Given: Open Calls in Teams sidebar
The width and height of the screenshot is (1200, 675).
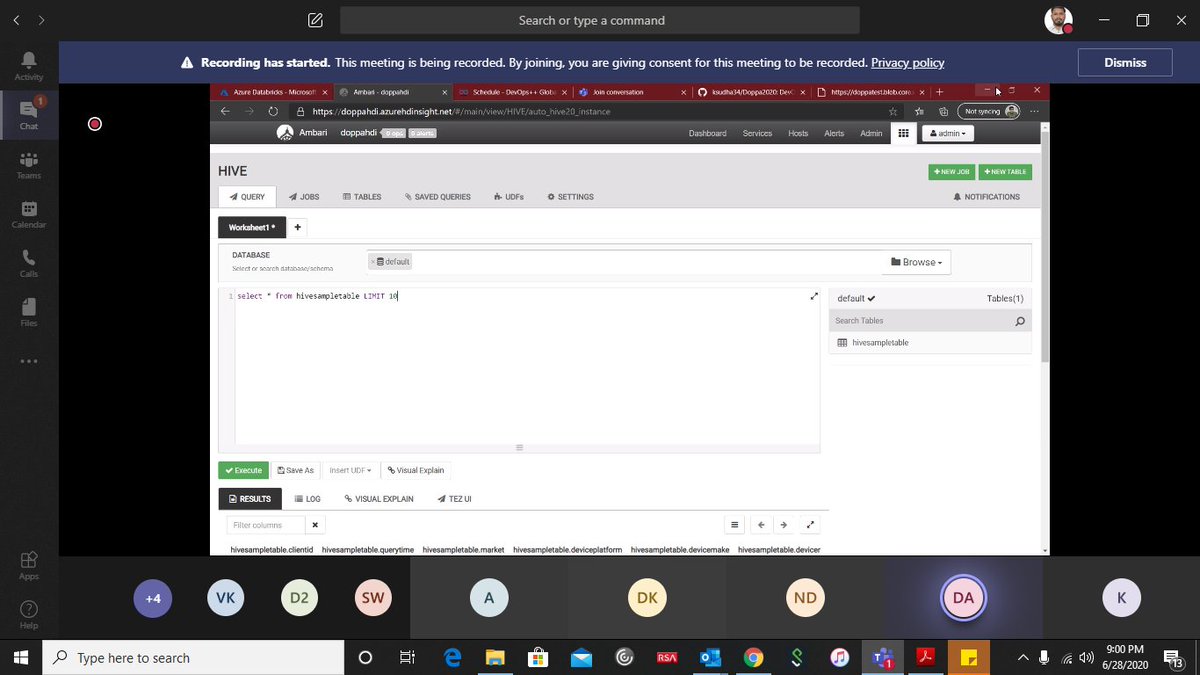Looking at the screenshot, I should point(29,263).
